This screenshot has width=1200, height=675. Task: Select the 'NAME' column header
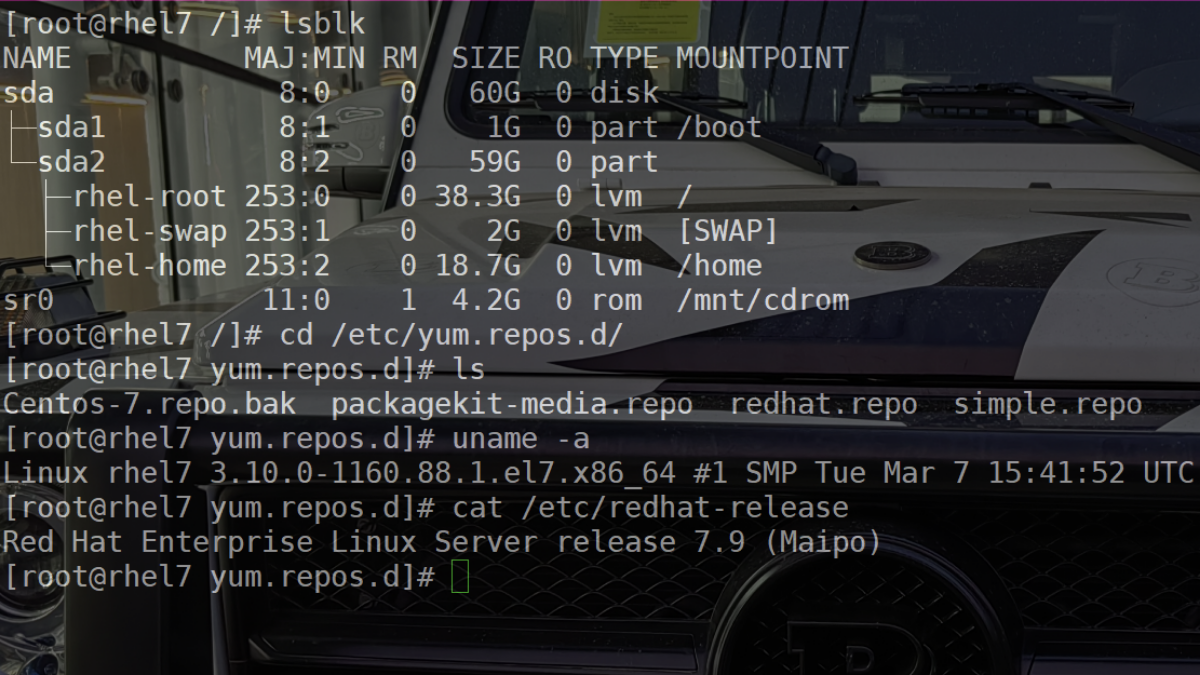click(x=37, y=58)
